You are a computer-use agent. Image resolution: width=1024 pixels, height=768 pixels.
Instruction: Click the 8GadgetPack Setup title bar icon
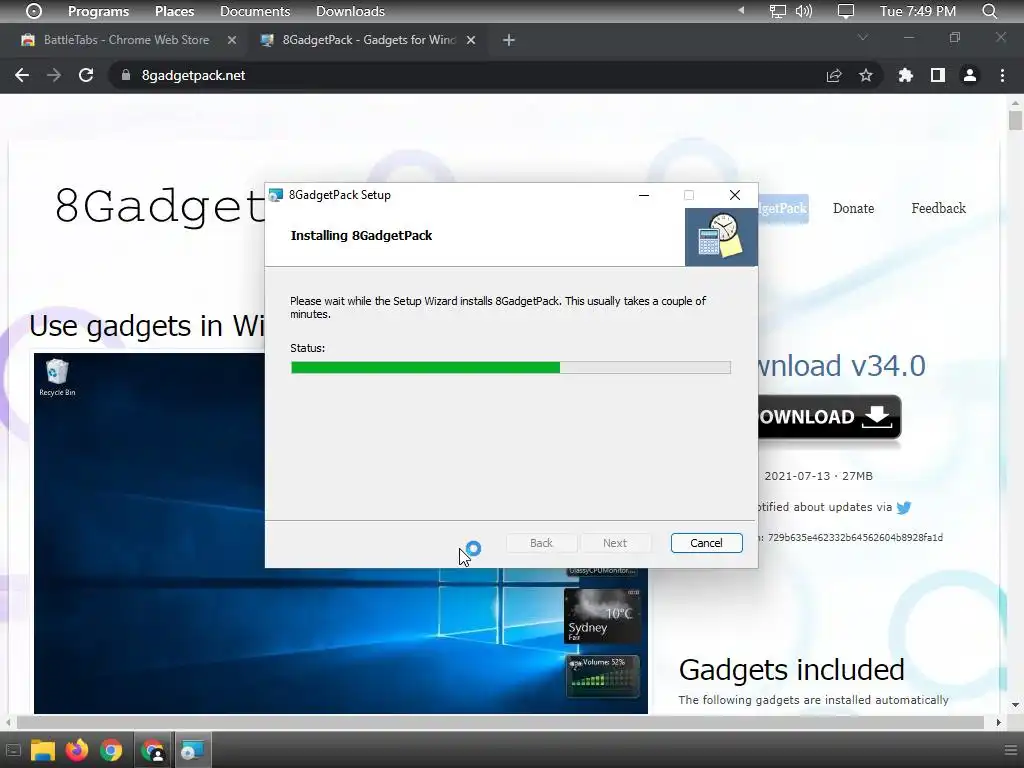coord(276,195)
